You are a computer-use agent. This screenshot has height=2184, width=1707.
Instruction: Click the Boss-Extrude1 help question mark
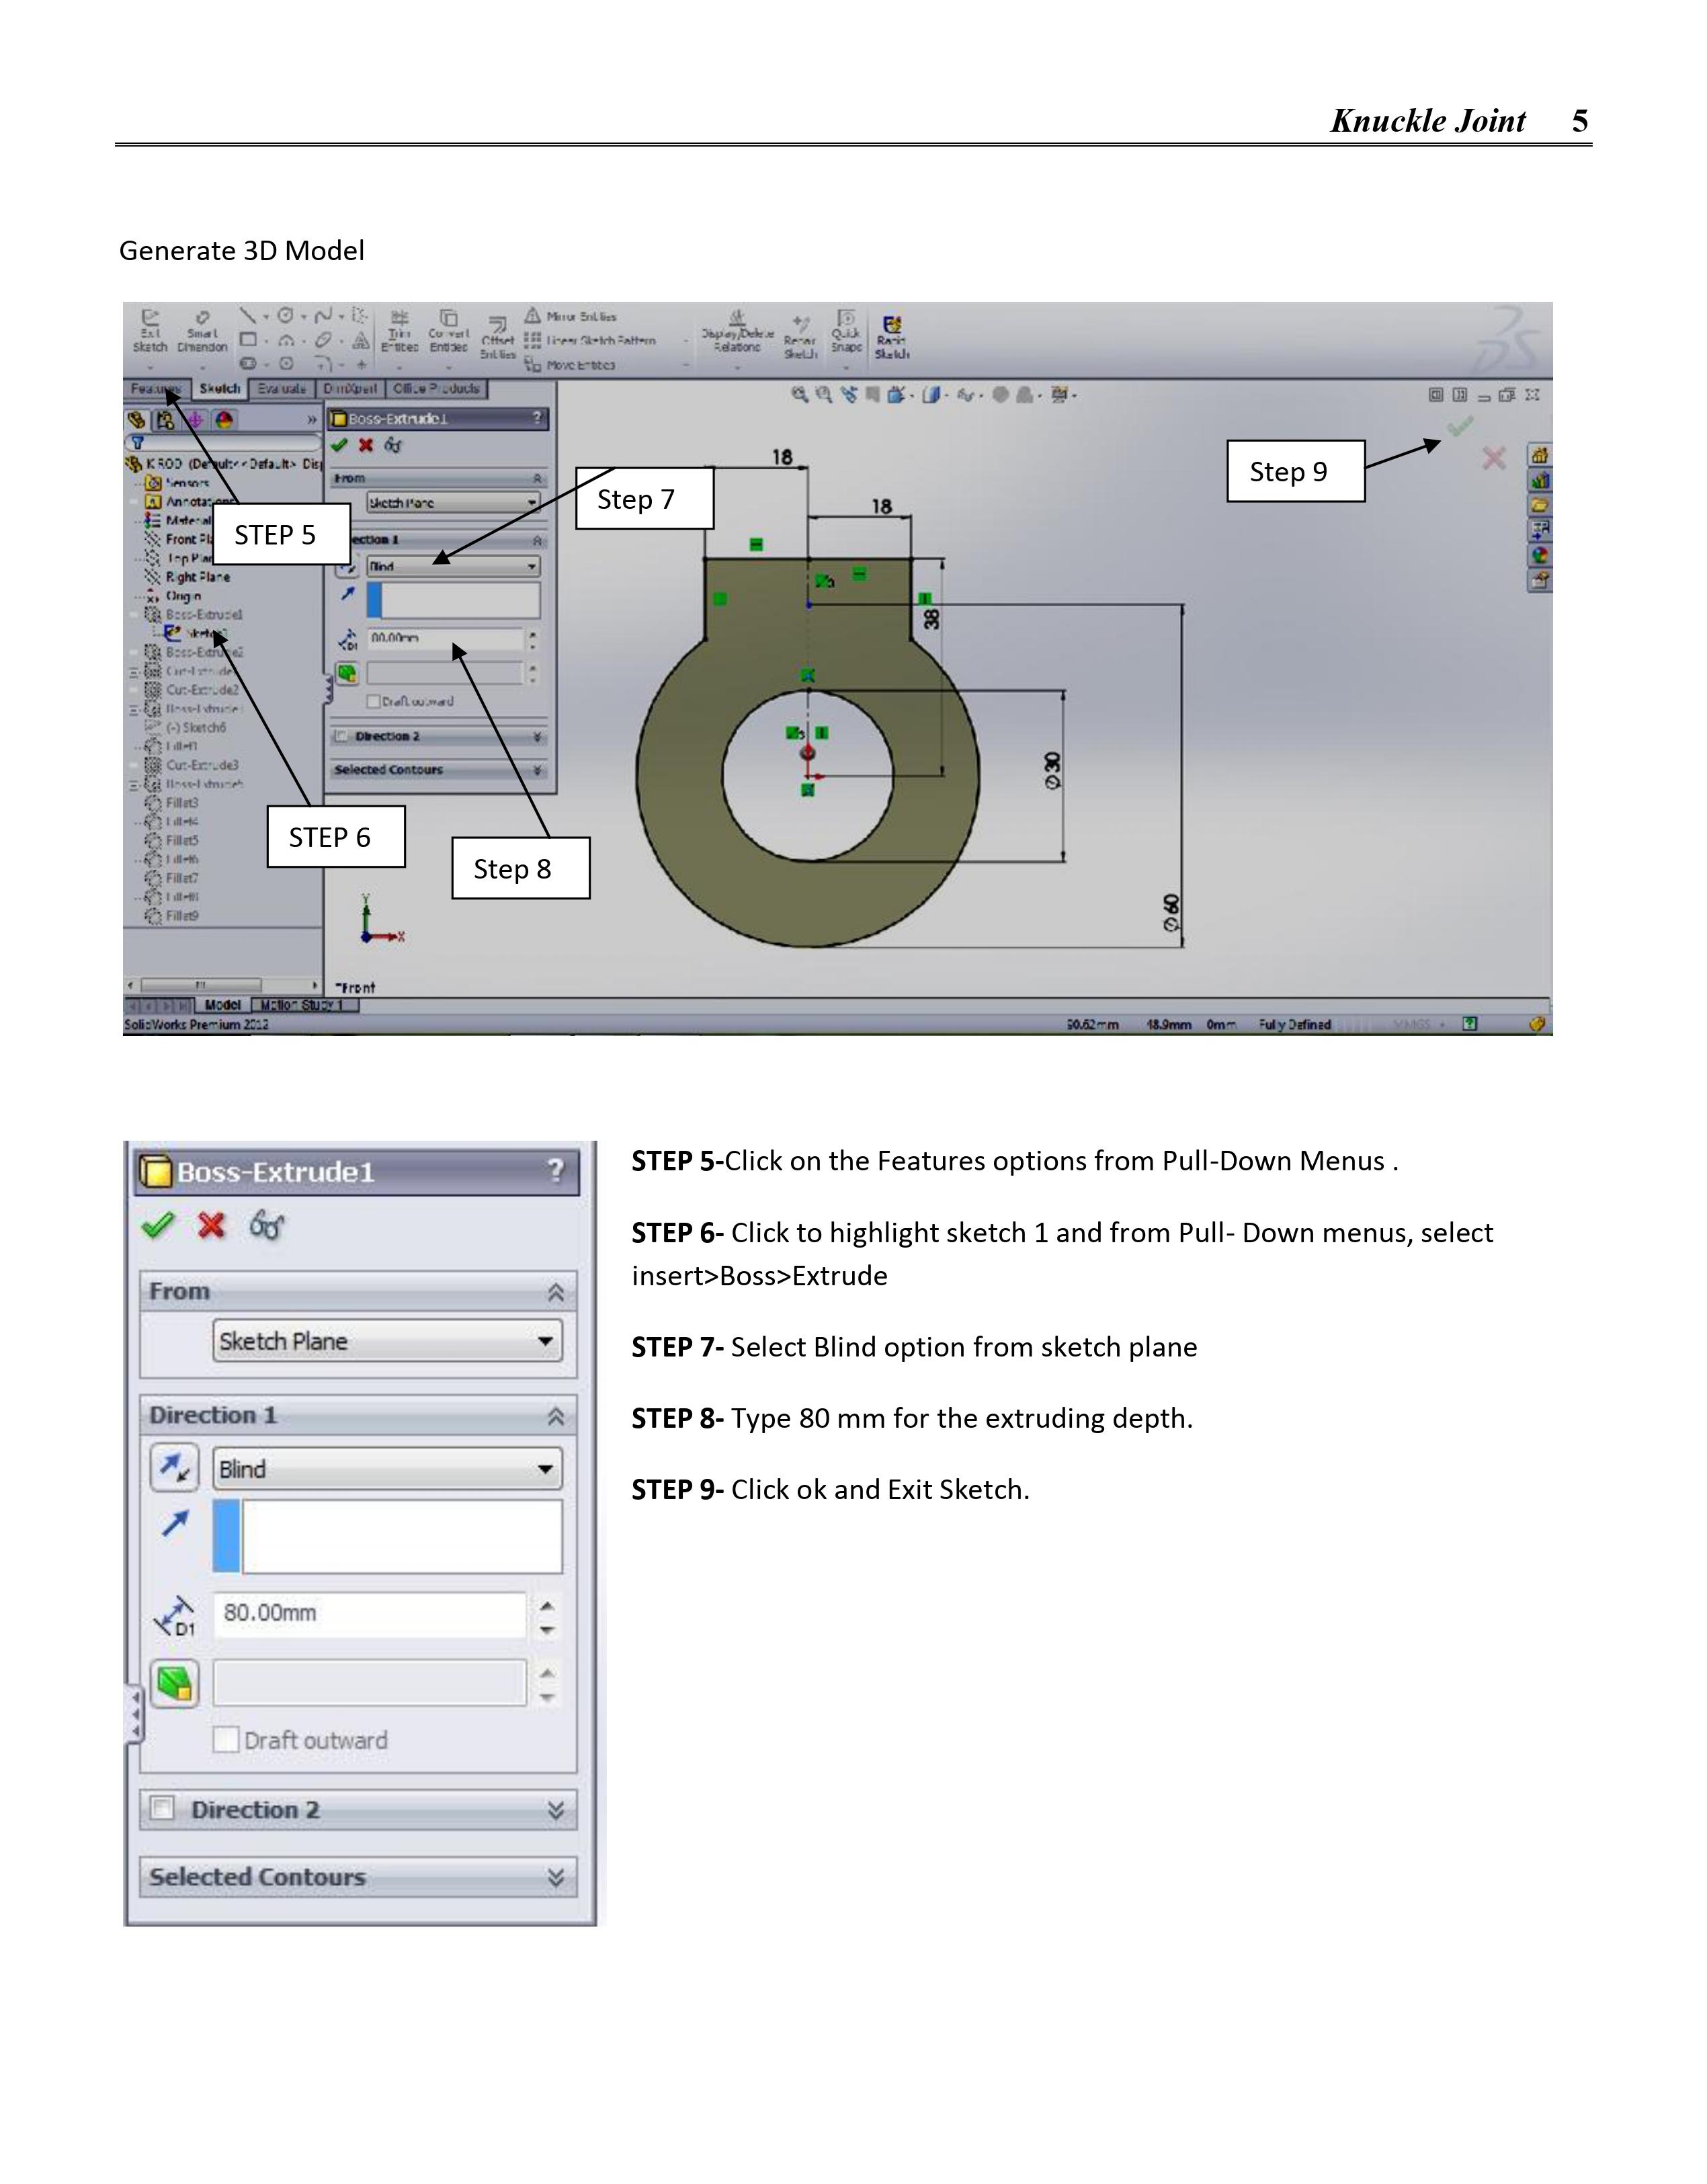tap(555, 1171)
